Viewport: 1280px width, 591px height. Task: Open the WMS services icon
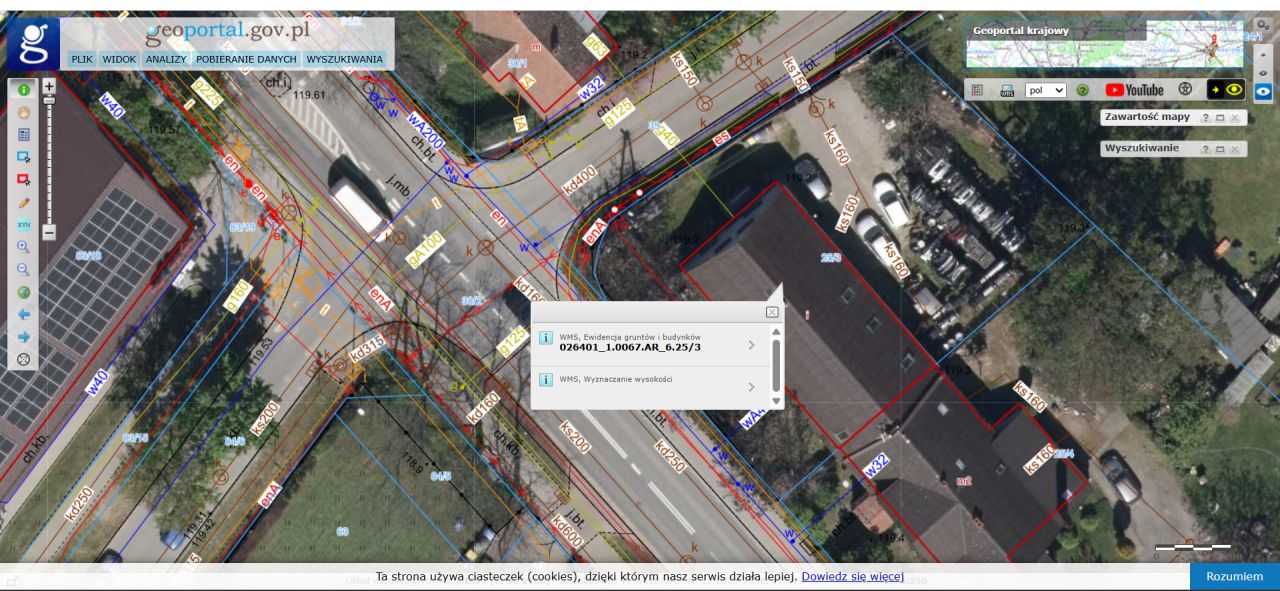(x=1007, y=90)
